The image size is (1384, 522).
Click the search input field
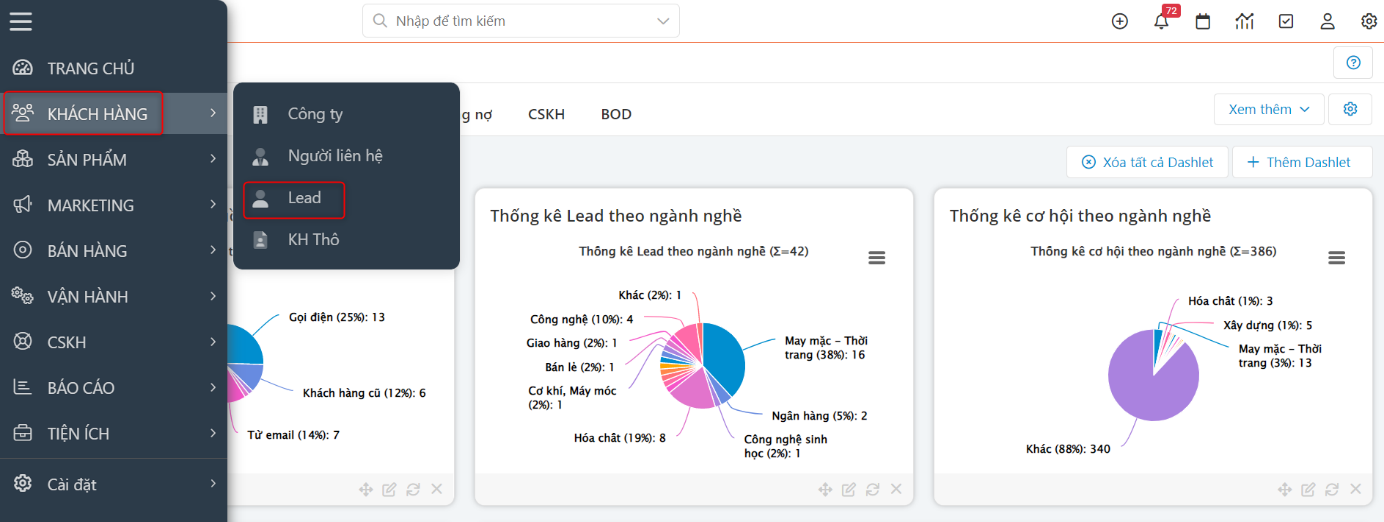[x=510, y=21]
